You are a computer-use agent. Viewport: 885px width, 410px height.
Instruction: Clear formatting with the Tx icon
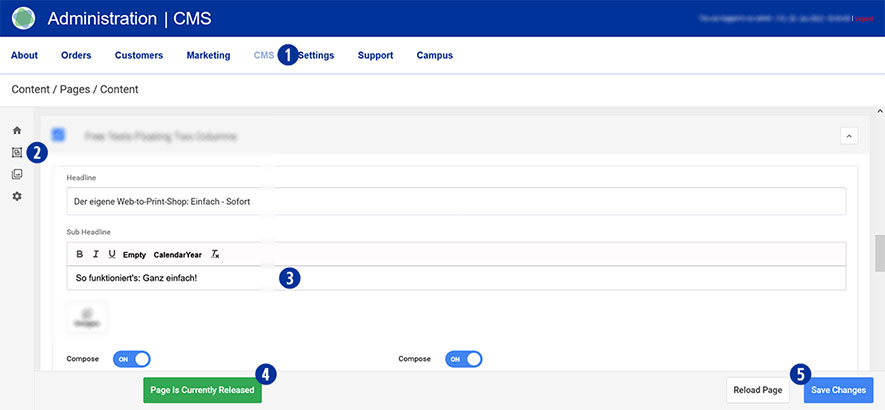click(215, 254)
